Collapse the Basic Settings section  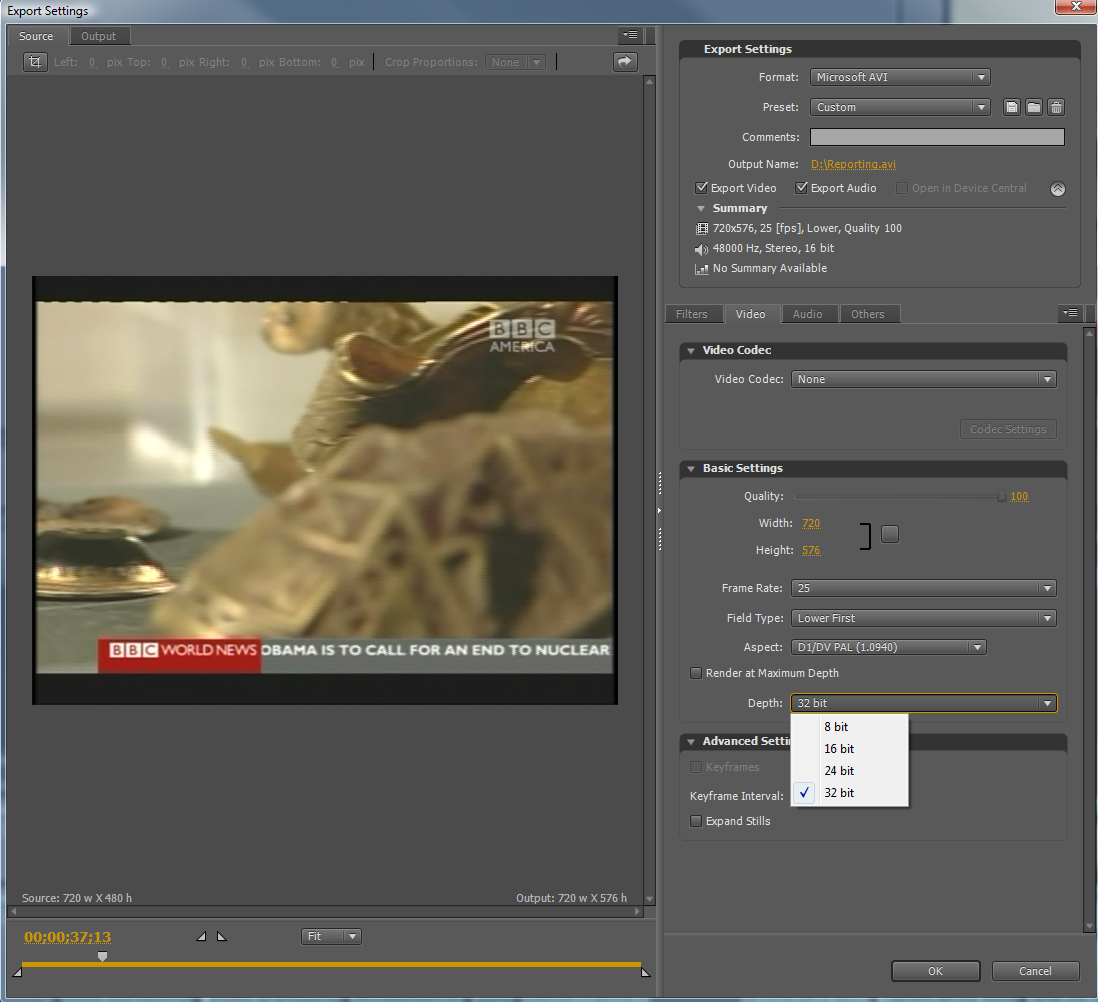point(691,469)
